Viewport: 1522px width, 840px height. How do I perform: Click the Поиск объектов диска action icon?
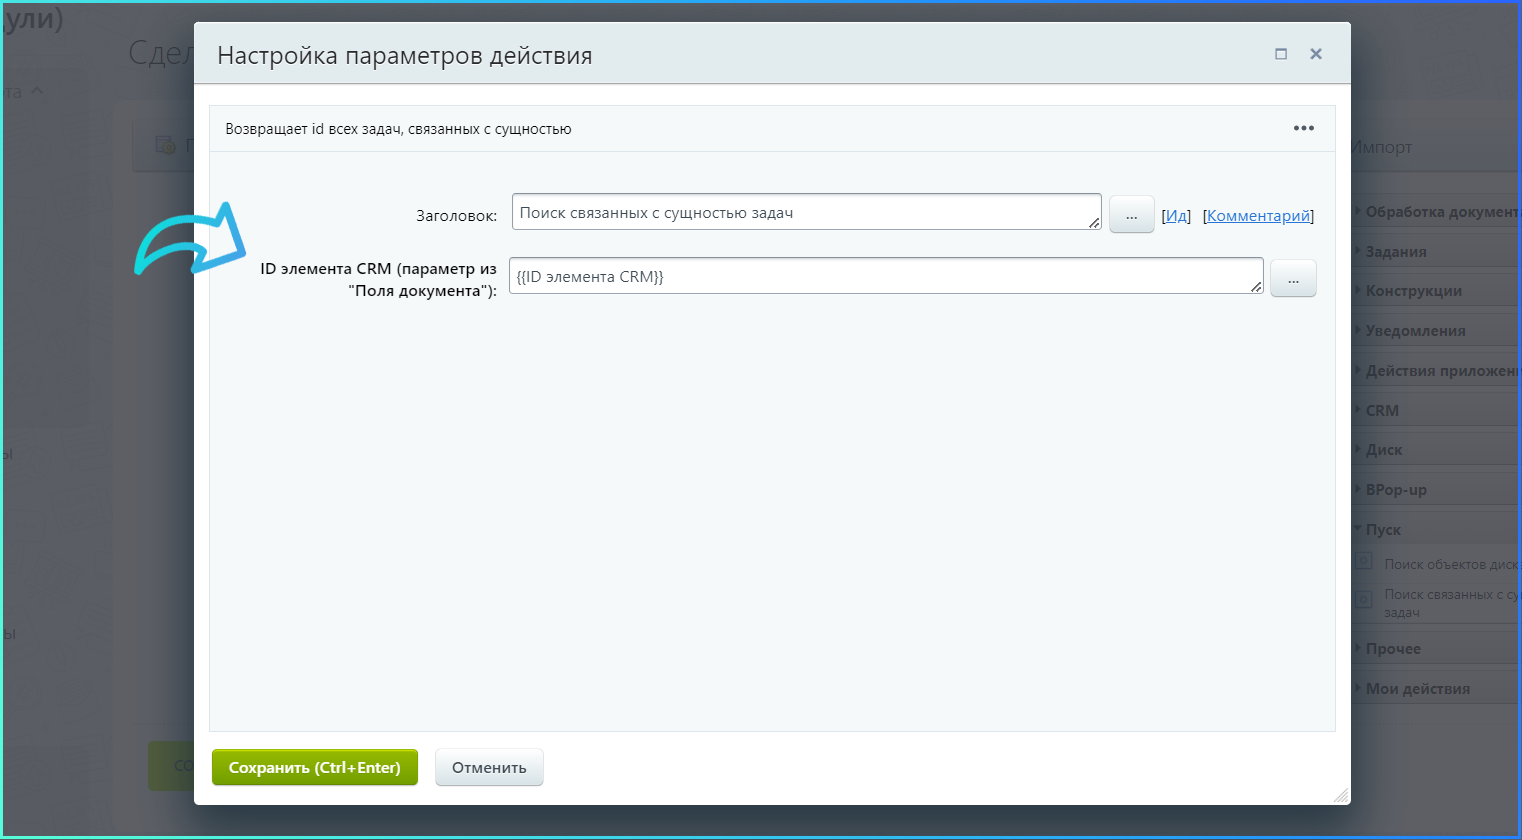click(x=1363, y=562)
